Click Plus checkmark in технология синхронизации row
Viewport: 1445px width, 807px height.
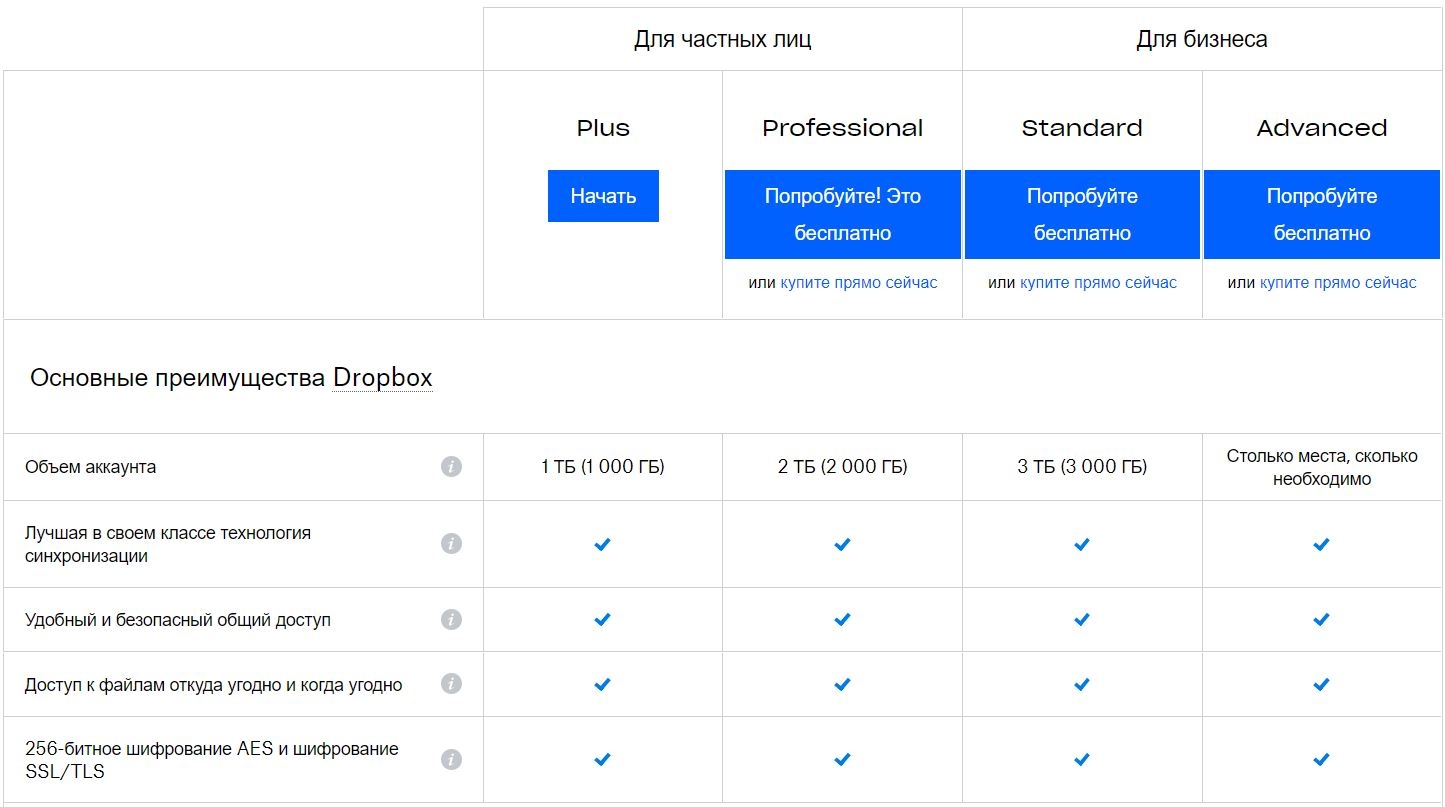tap(602, 544)
